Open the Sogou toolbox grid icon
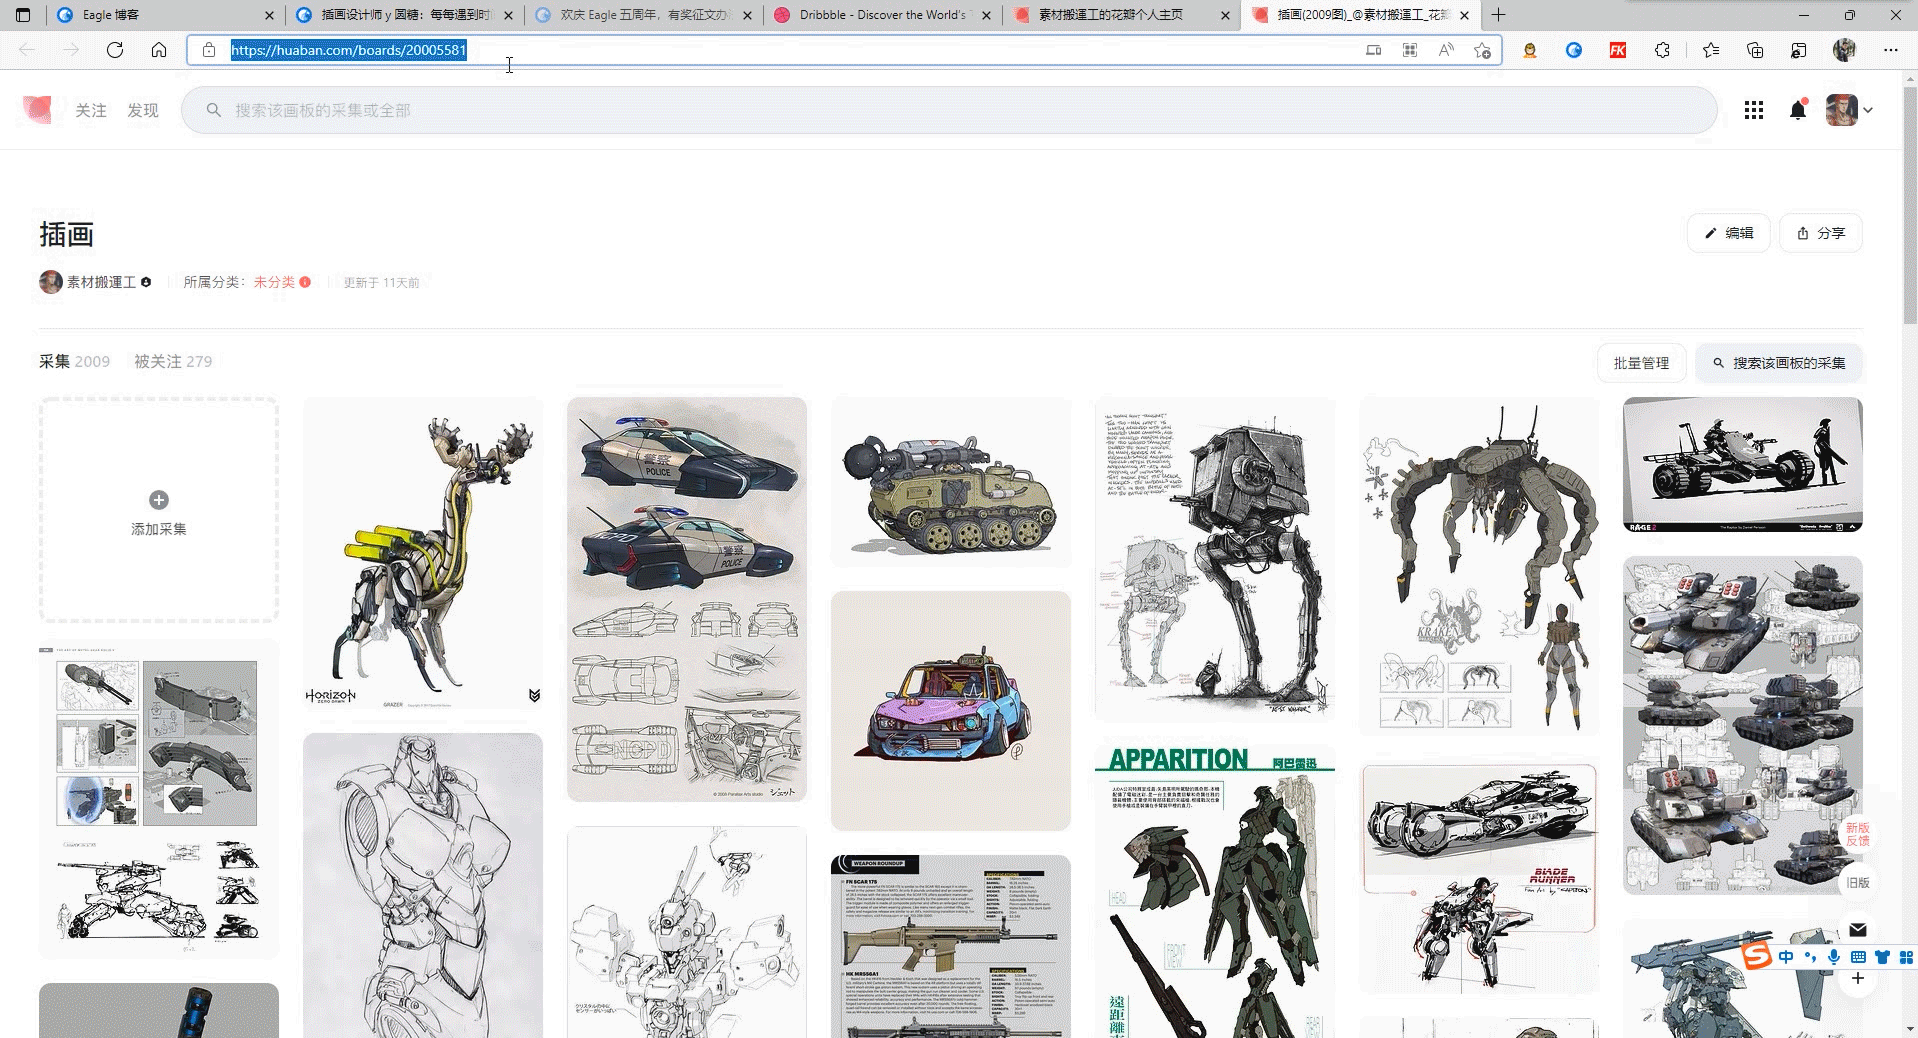The width and height of the screenshot is (1918, 1038). [x=1906, y=958]
